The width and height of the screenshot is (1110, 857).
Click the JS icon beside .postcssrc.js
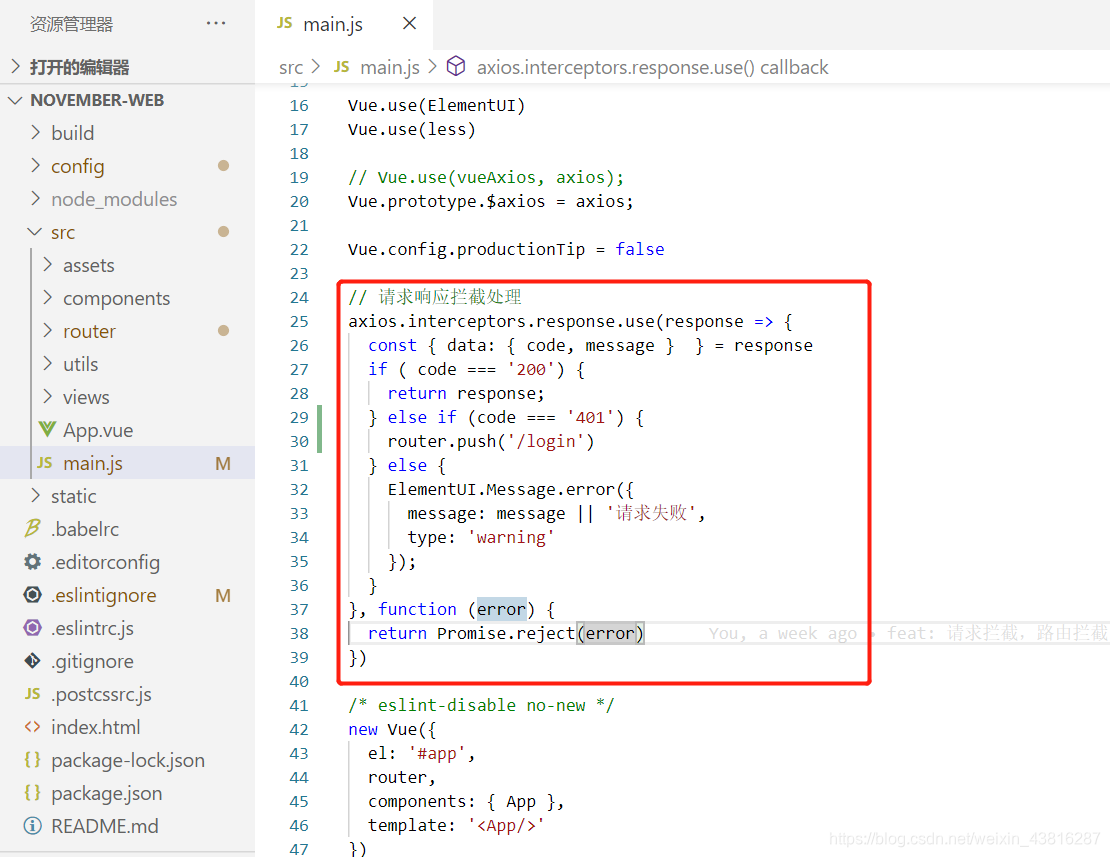coord(33,694)
